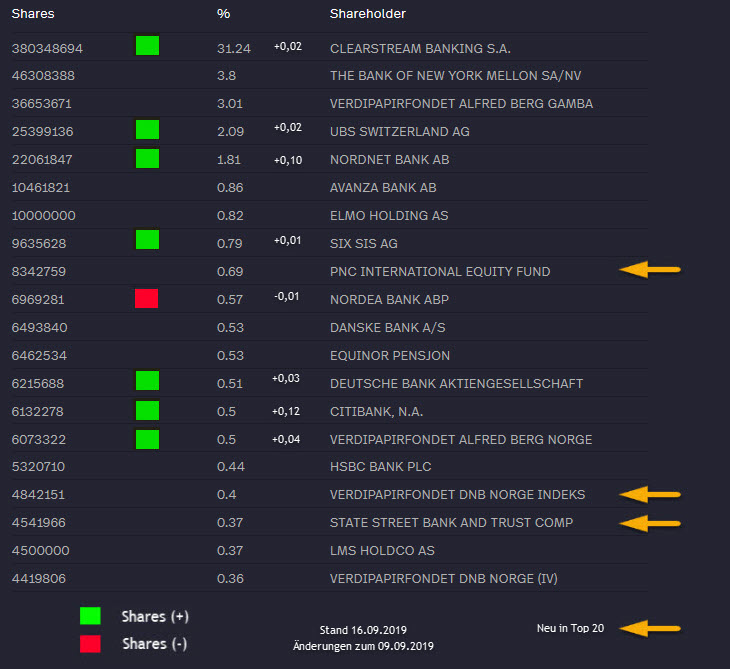Select EQUINOR PENSJON name
The height and width of the screenshot is (669, 730).
[x=390, y=356]
